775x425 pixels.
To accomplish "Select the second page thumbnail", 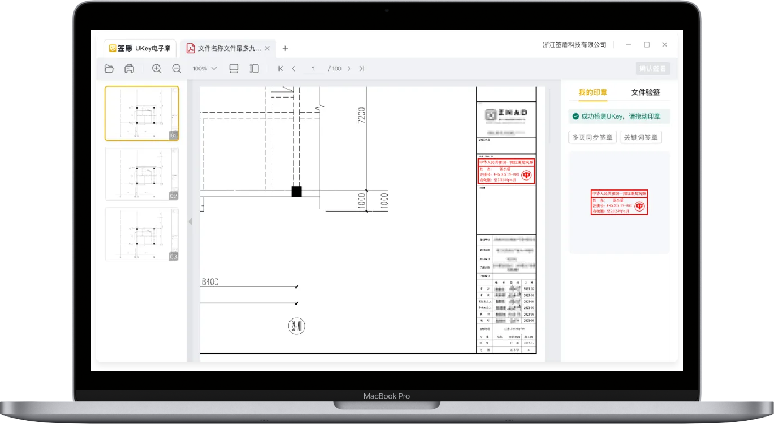I will pyautogui.click(x=141, y=174).
